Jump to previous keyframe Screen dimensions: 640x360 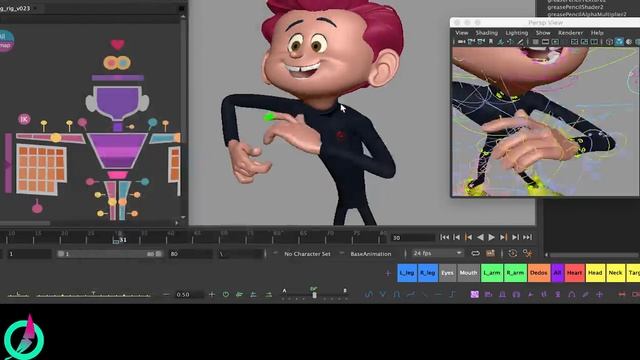coord(469,237)
